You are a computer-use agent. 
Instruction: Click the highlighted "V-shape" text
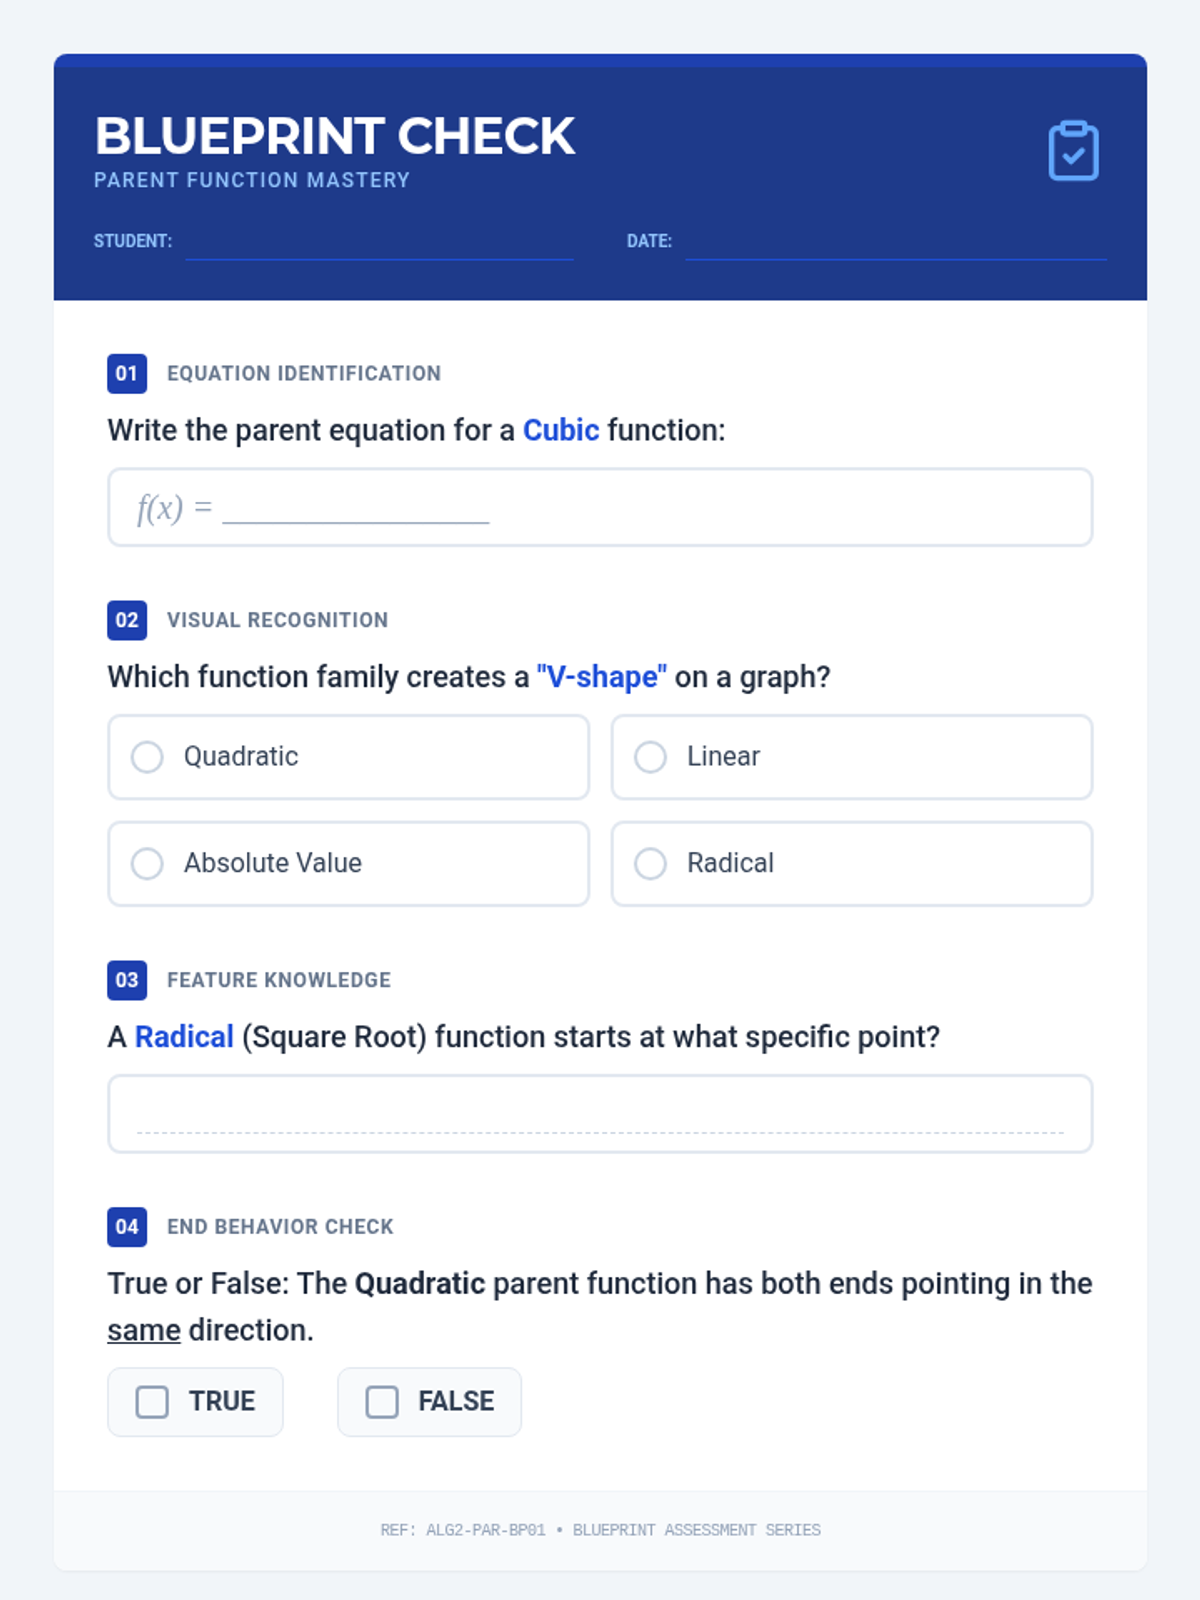[601, 677]
